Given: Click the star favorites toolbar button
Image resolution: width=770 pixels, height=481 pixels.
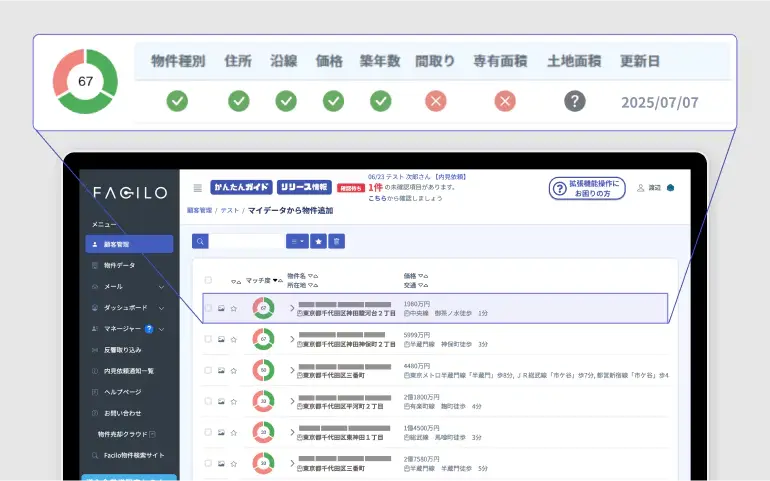Looking at the screenshot, I should point(318,241).
